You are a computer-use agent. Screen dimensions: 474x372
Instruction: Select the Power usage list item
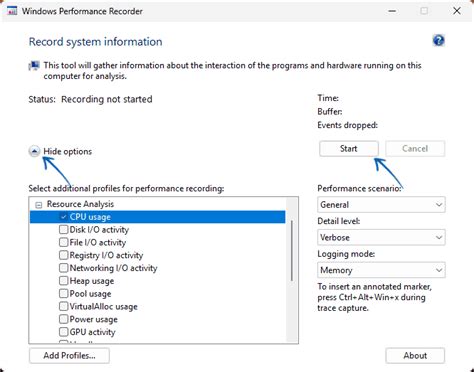pyautogui.click(x=93, y=319)
